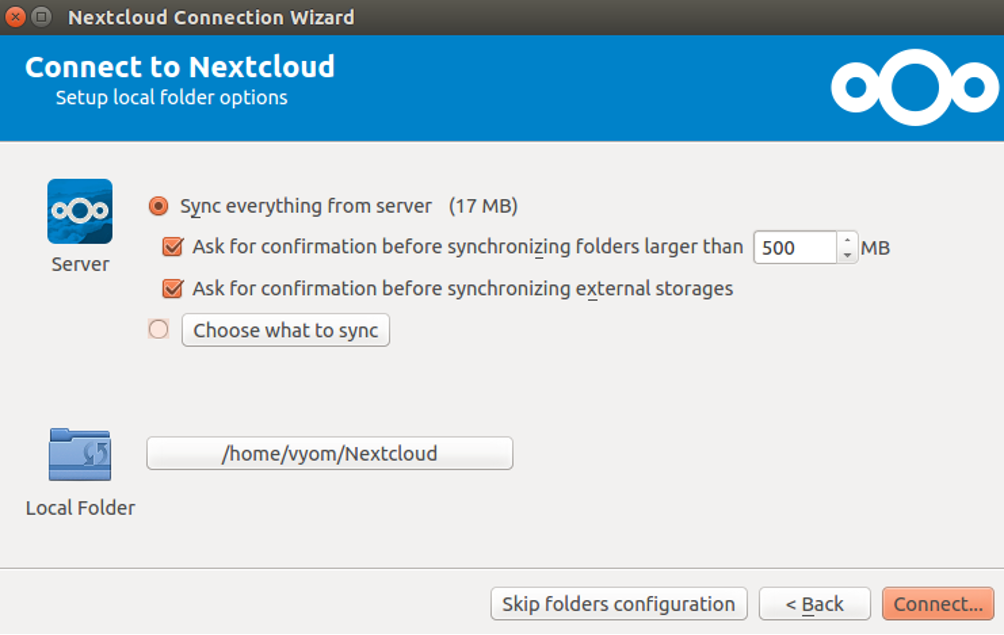Change the /home/vyom/Nextcloud local folder
The width and height of the screenshot is (1004, 635).
(x=330, y=453)
